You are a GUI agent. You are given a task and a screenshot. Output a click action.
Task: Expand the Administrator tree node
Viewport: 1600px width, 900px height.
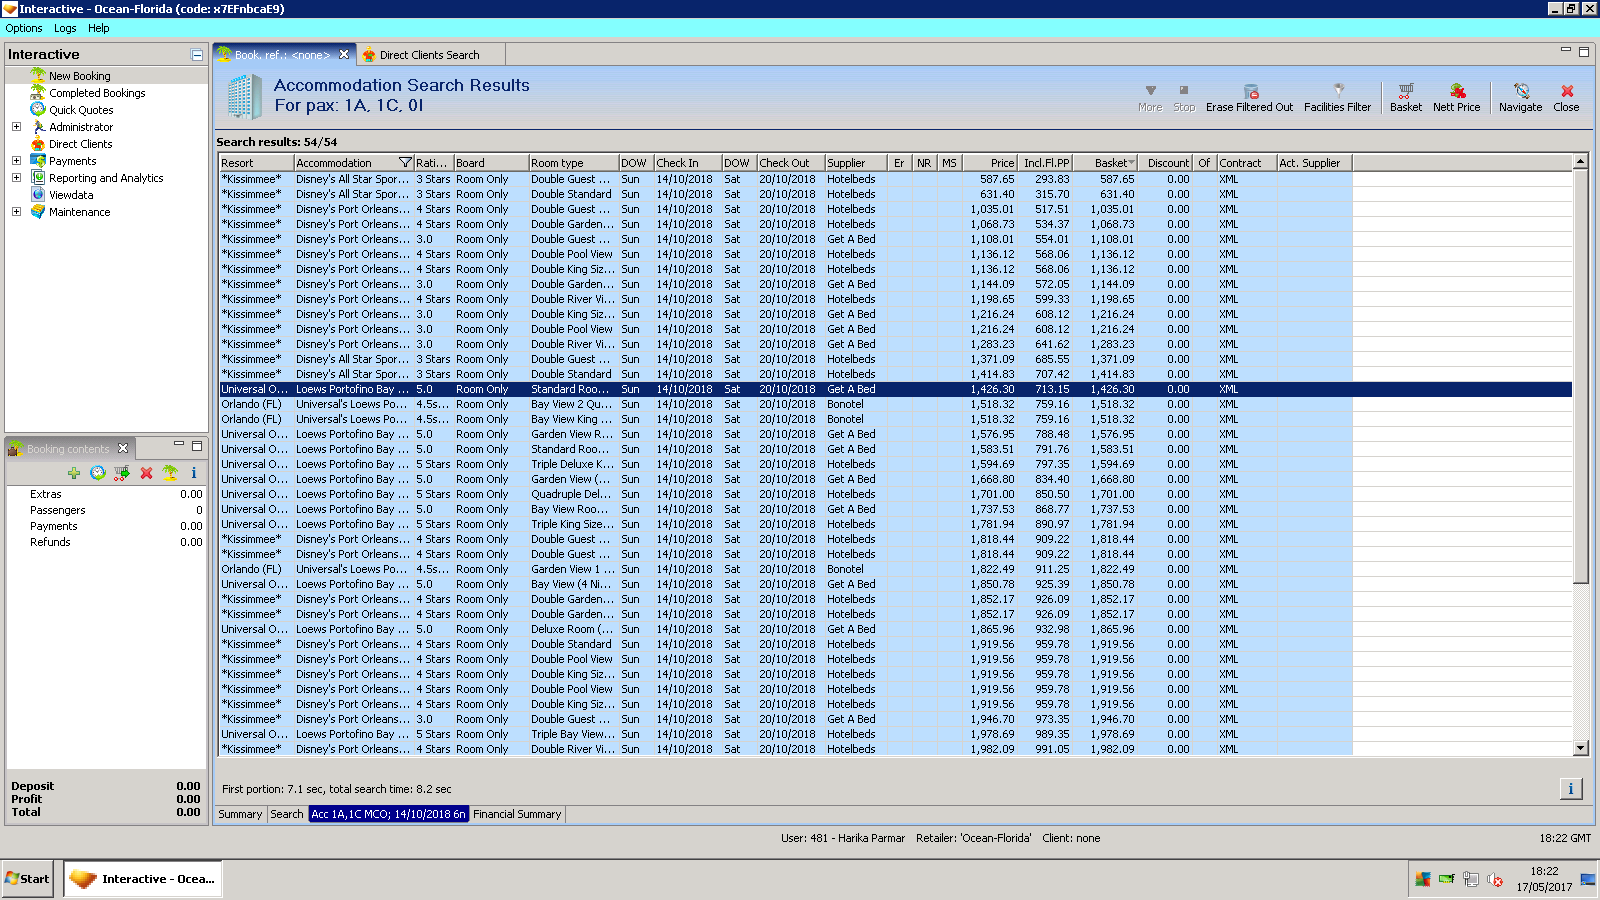click(16, 127)
